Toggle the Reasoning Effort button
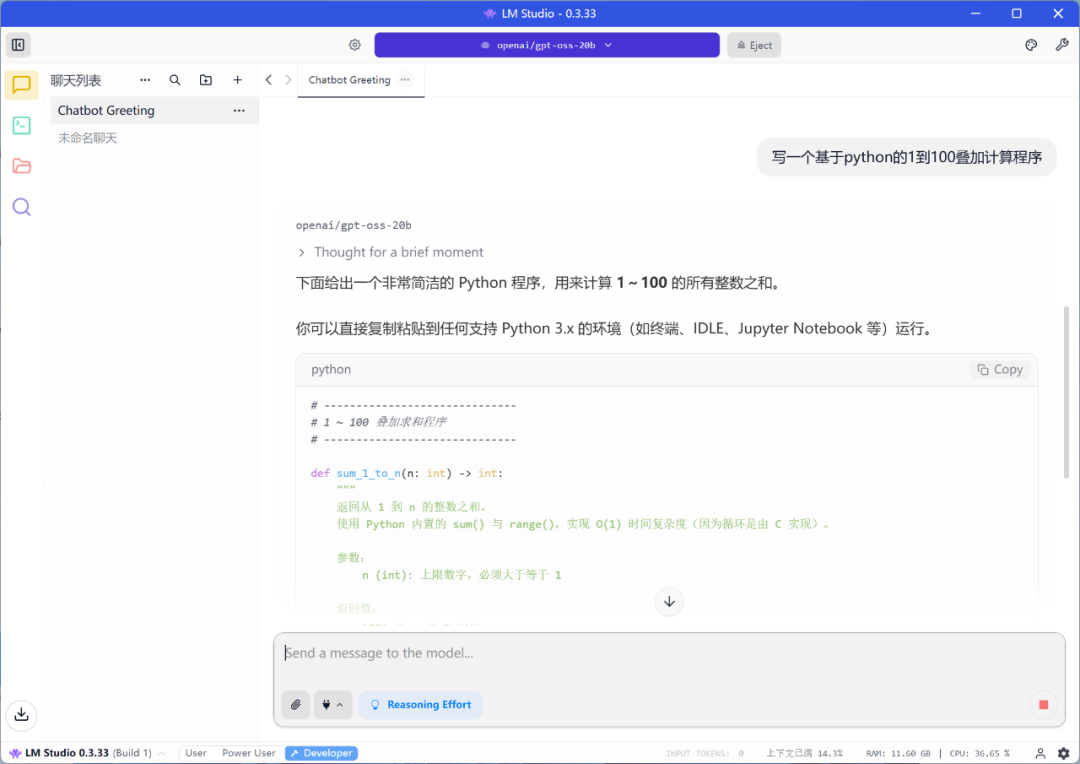The image size is (1080, 764). click(x=421, y=705)
